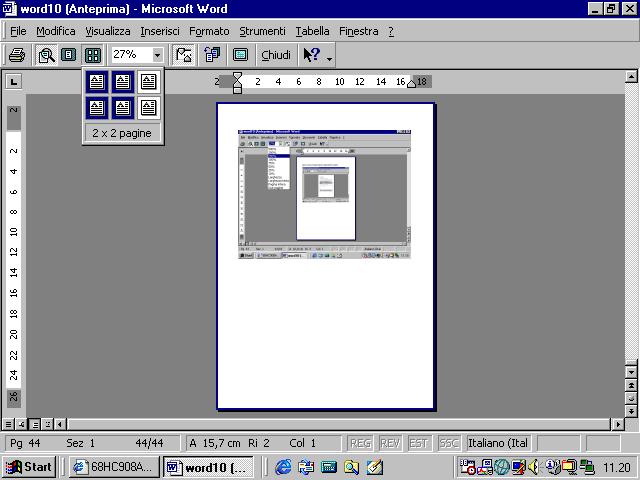Select second-row second-column page grid cell
The height and width of the screenshot is (480, 640).
(x=122, y=108)
